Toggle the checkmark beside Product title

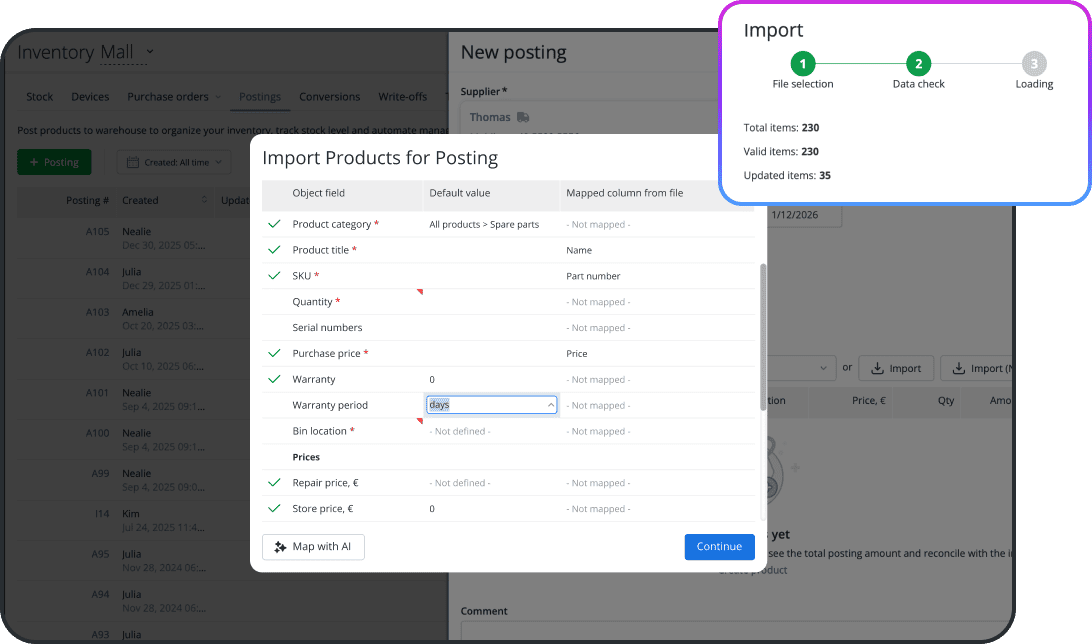[274, 249]
